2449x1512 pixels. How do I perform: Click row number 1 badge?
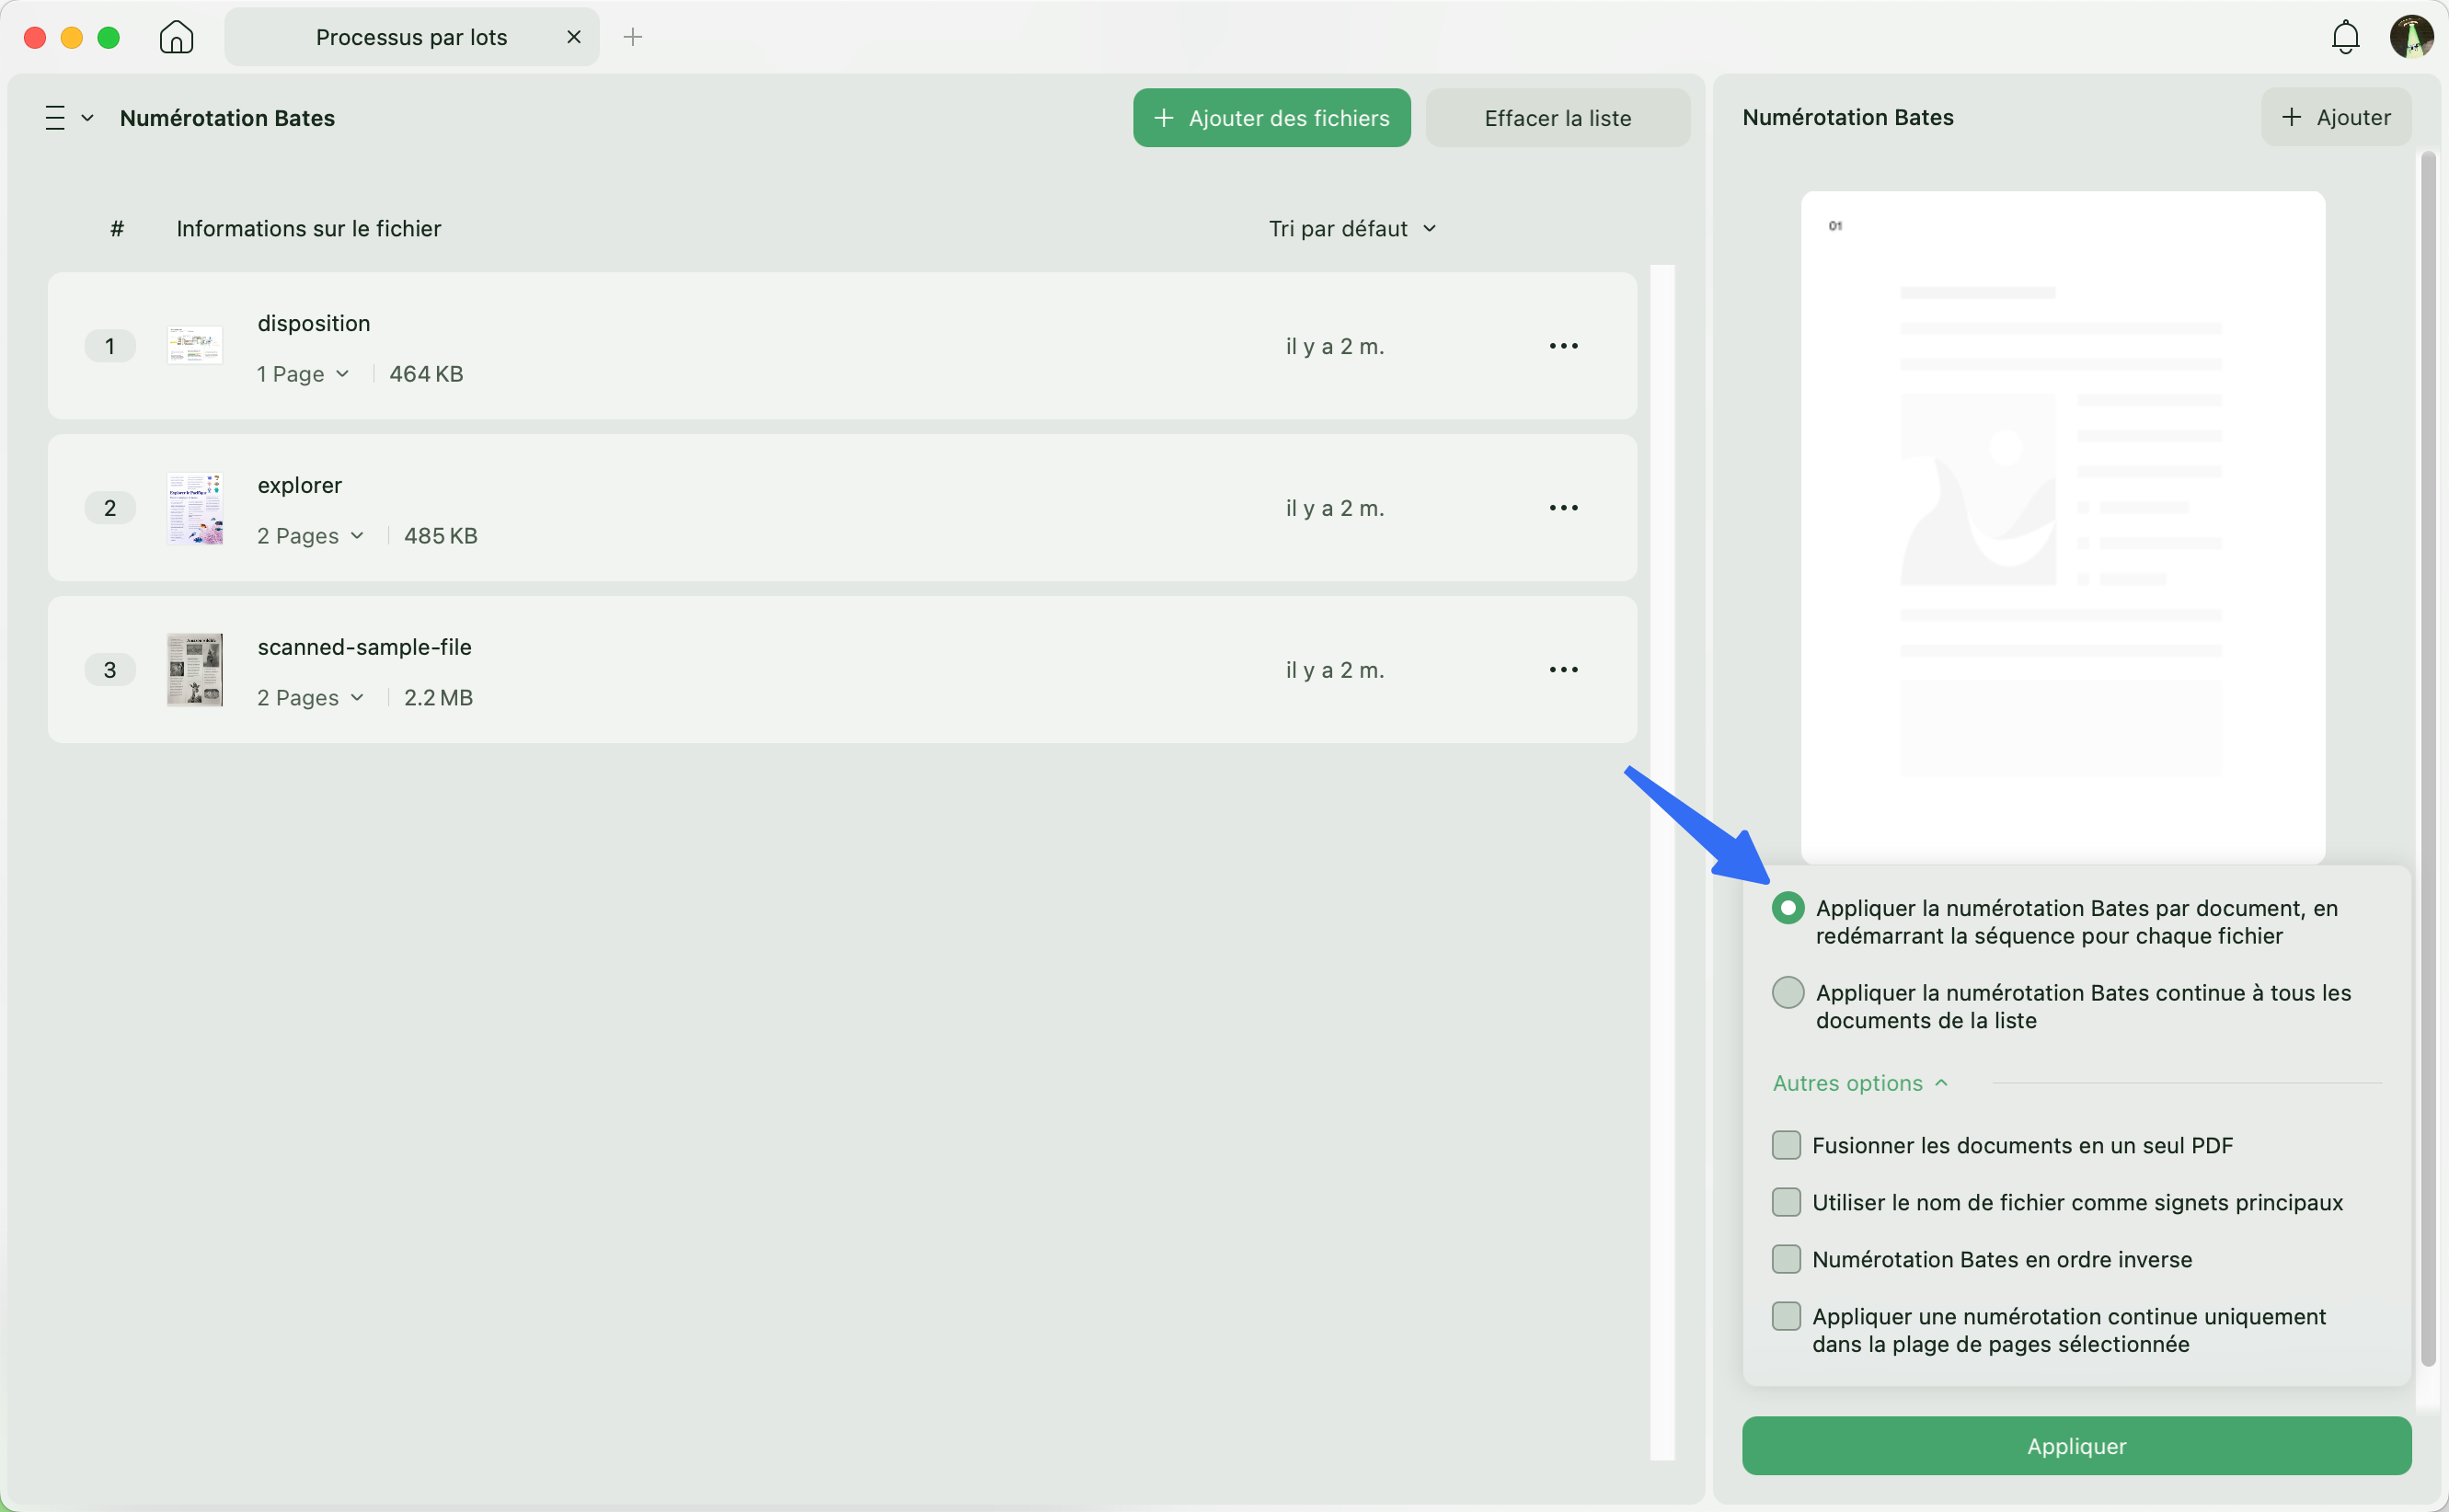tap(110, 346)
